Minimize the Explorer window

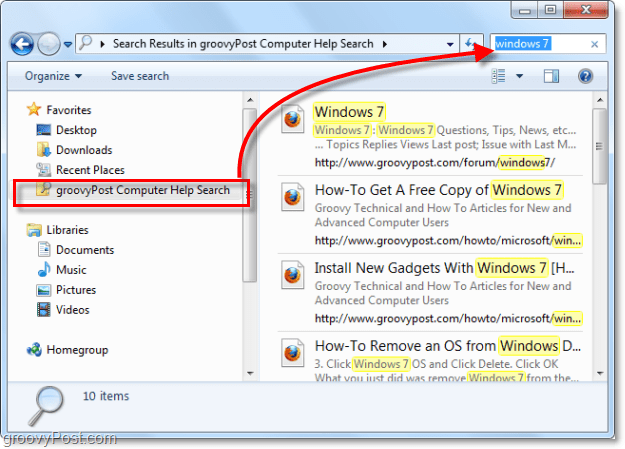[x=525, y=10]
